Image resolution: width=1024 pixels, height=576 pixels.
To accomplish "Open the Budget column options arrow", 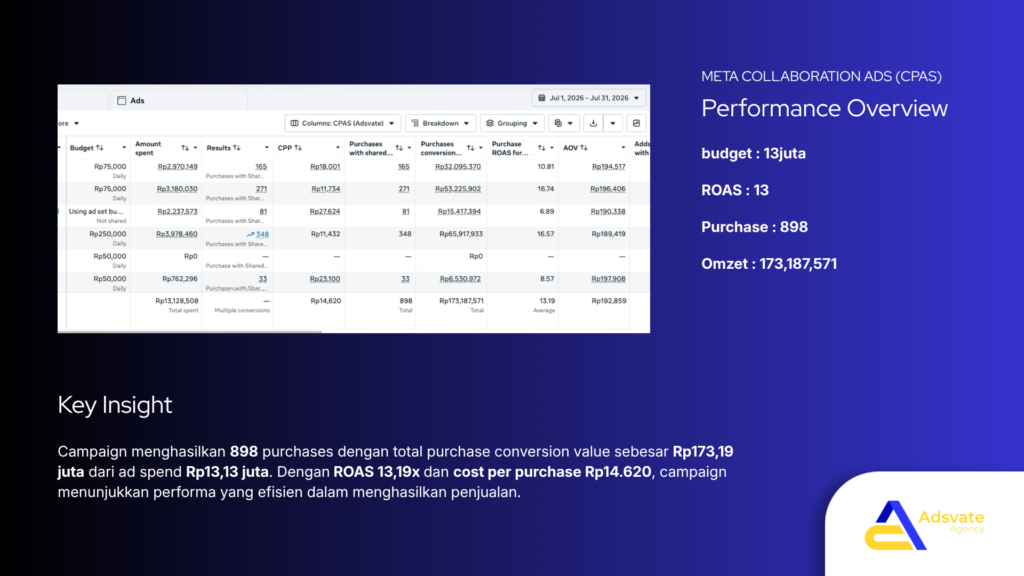I will 124,148.
